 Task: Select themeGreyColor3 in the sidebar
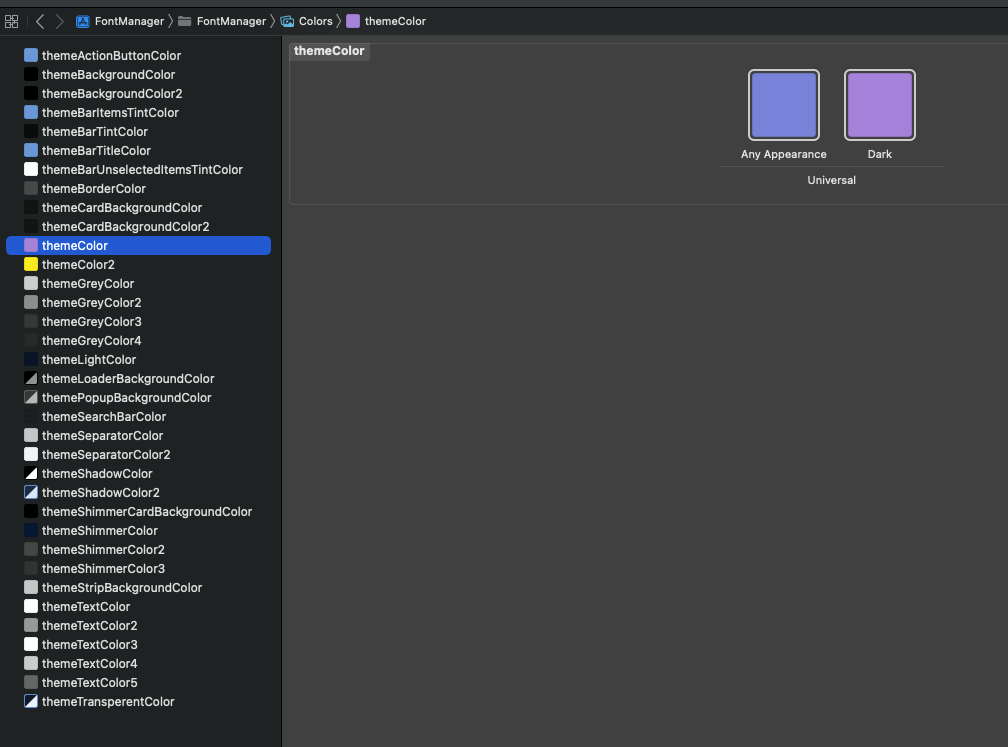[90, 321]
